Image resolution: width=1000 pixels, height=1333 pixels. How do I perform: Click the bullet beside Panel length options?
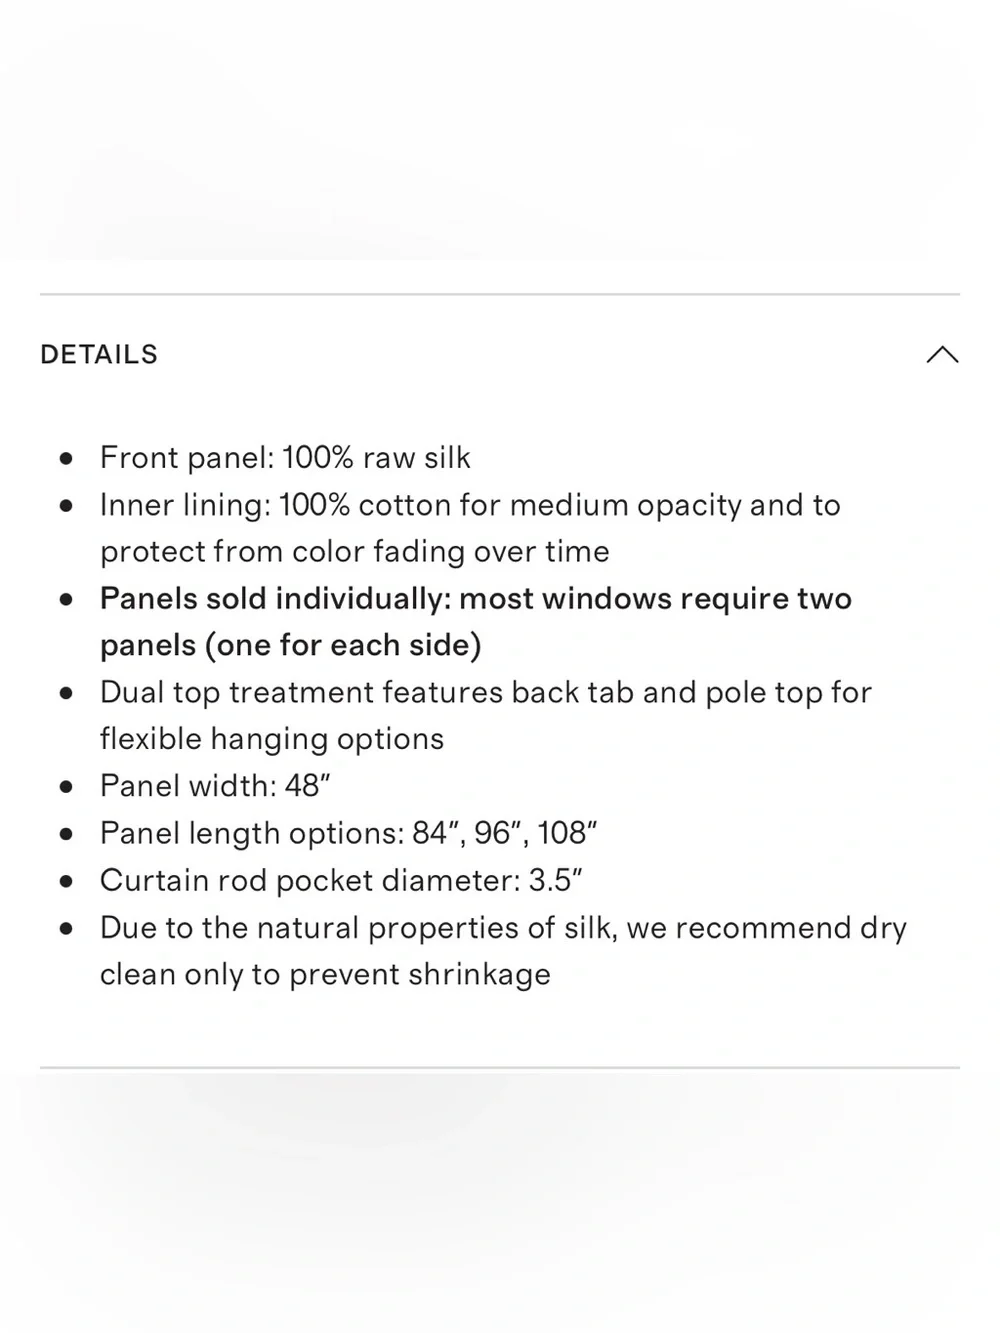point(67,834)
